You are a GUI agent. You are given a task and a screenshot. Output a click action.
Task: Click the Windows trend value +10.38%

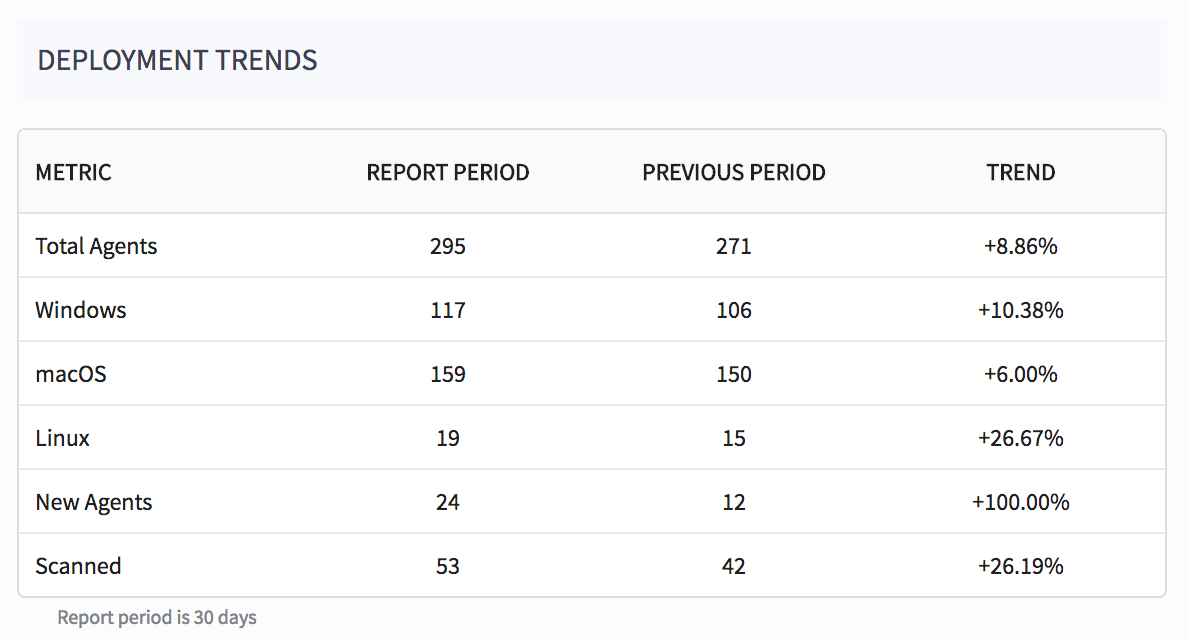[x=1020, y=310]
